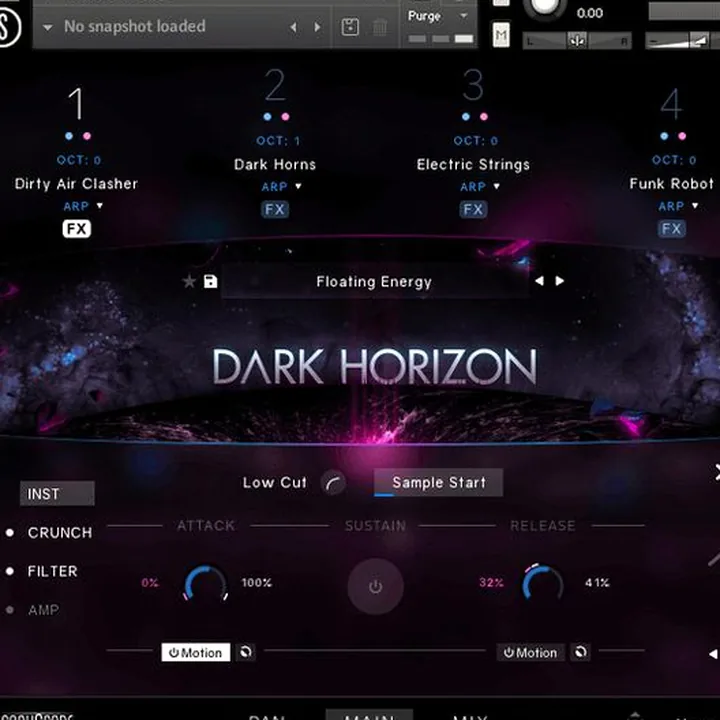This screenshot has width=720, height=720.
Task: Select layer 3 number
Action: 473,85
